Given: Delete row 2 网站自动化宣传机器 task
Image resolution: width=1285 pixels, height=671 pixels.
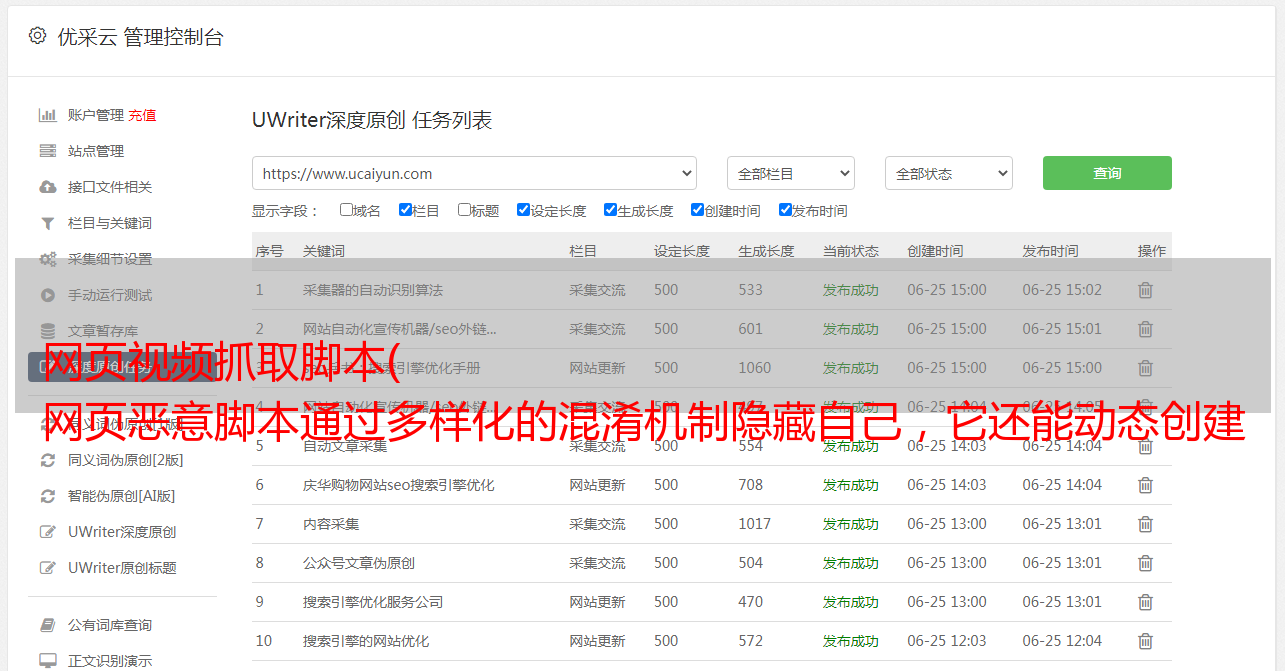Looking at the screenshot, I should point(1145,329).
